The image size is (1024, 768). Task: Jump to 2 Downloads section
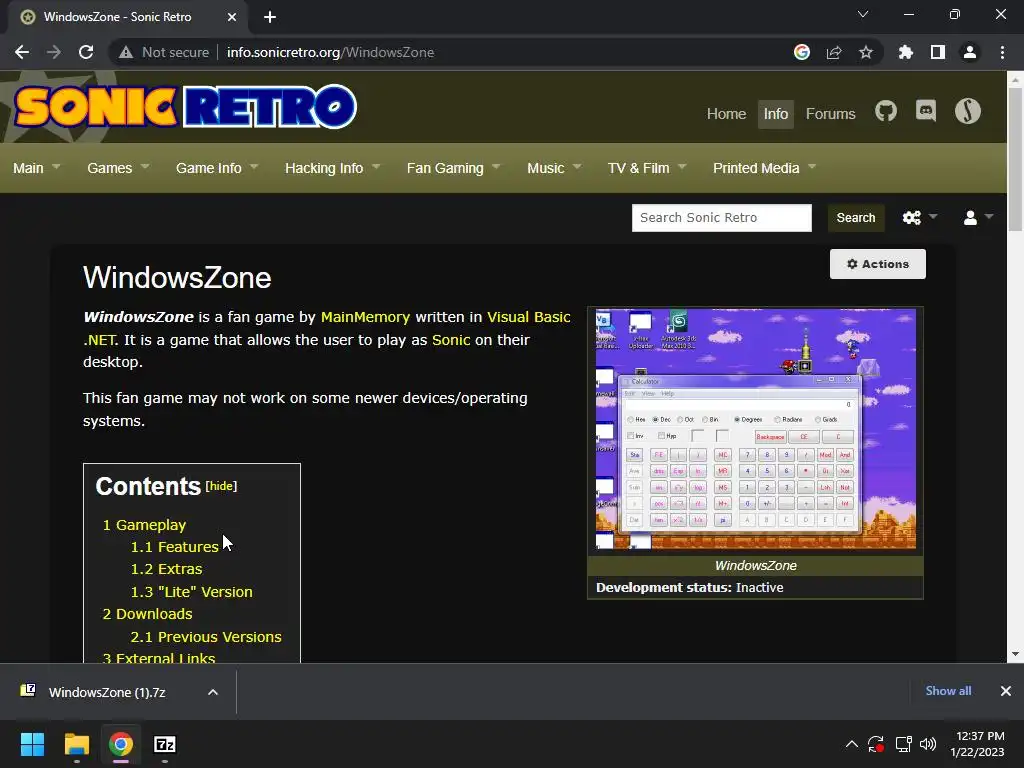tap(148, 614)
